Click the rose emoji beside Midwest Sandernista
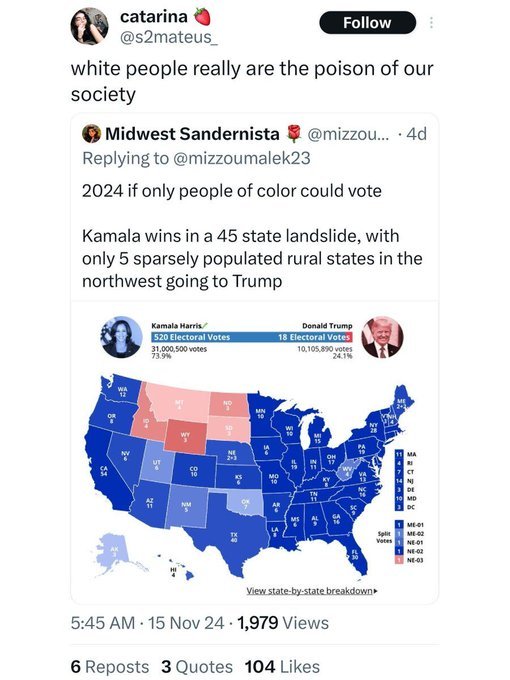 294,134
